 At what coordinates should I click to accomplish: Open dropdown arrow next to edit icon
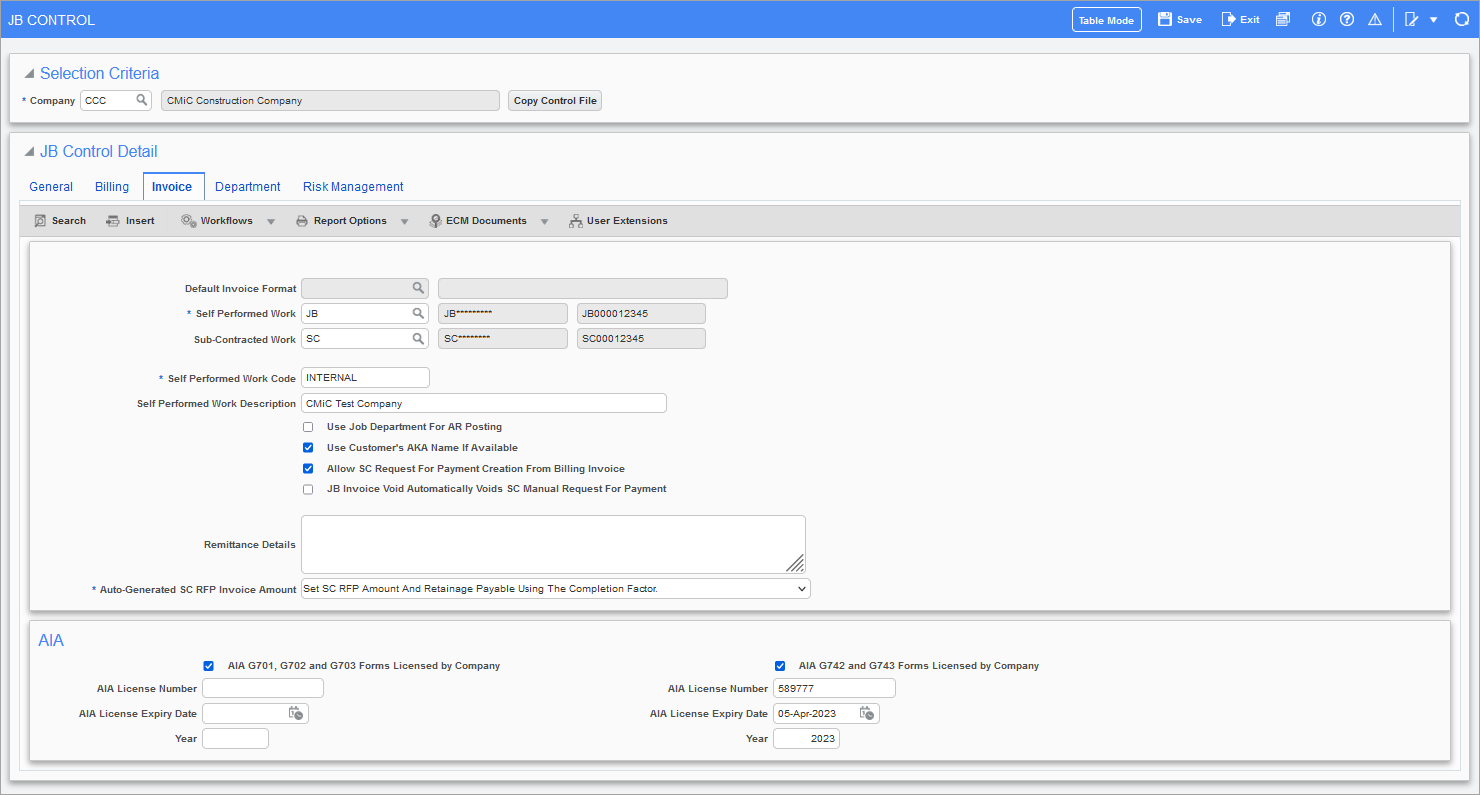coord(1433,20)
